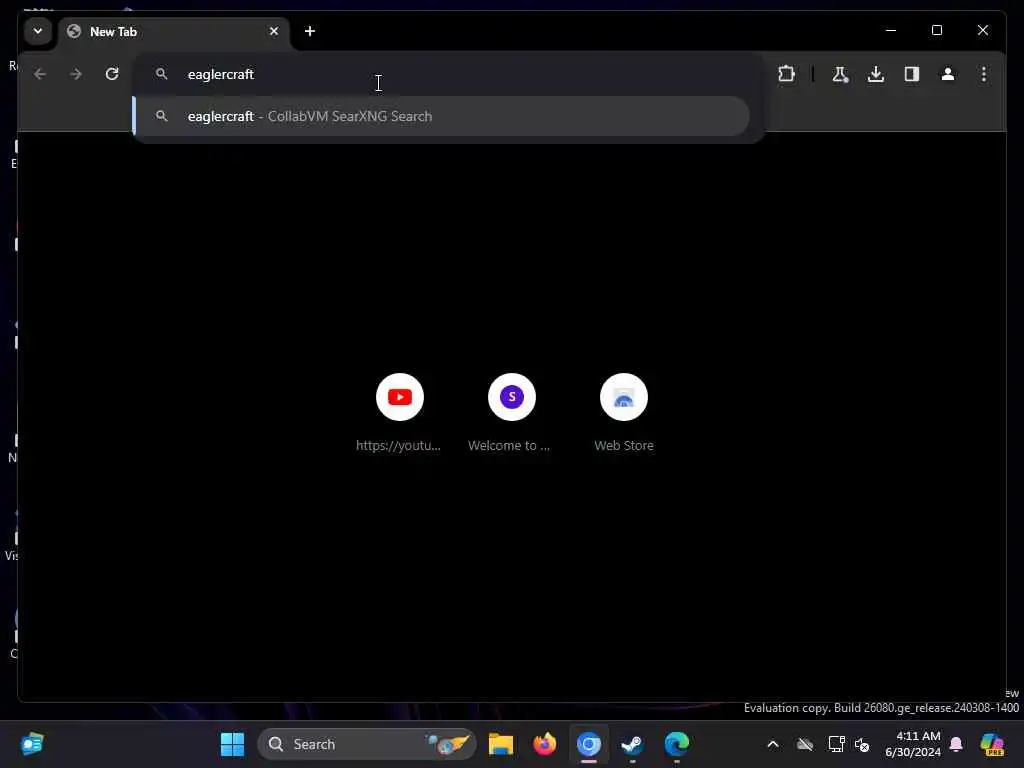Toggle the browser side panel

tap(912, 74)
